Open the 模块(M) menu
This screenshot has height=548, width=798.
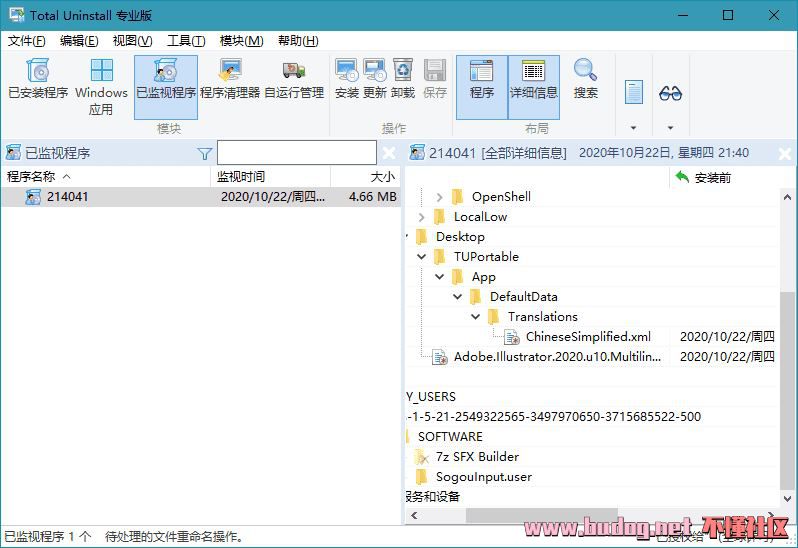pyautogui.click(x=241, y=41)
